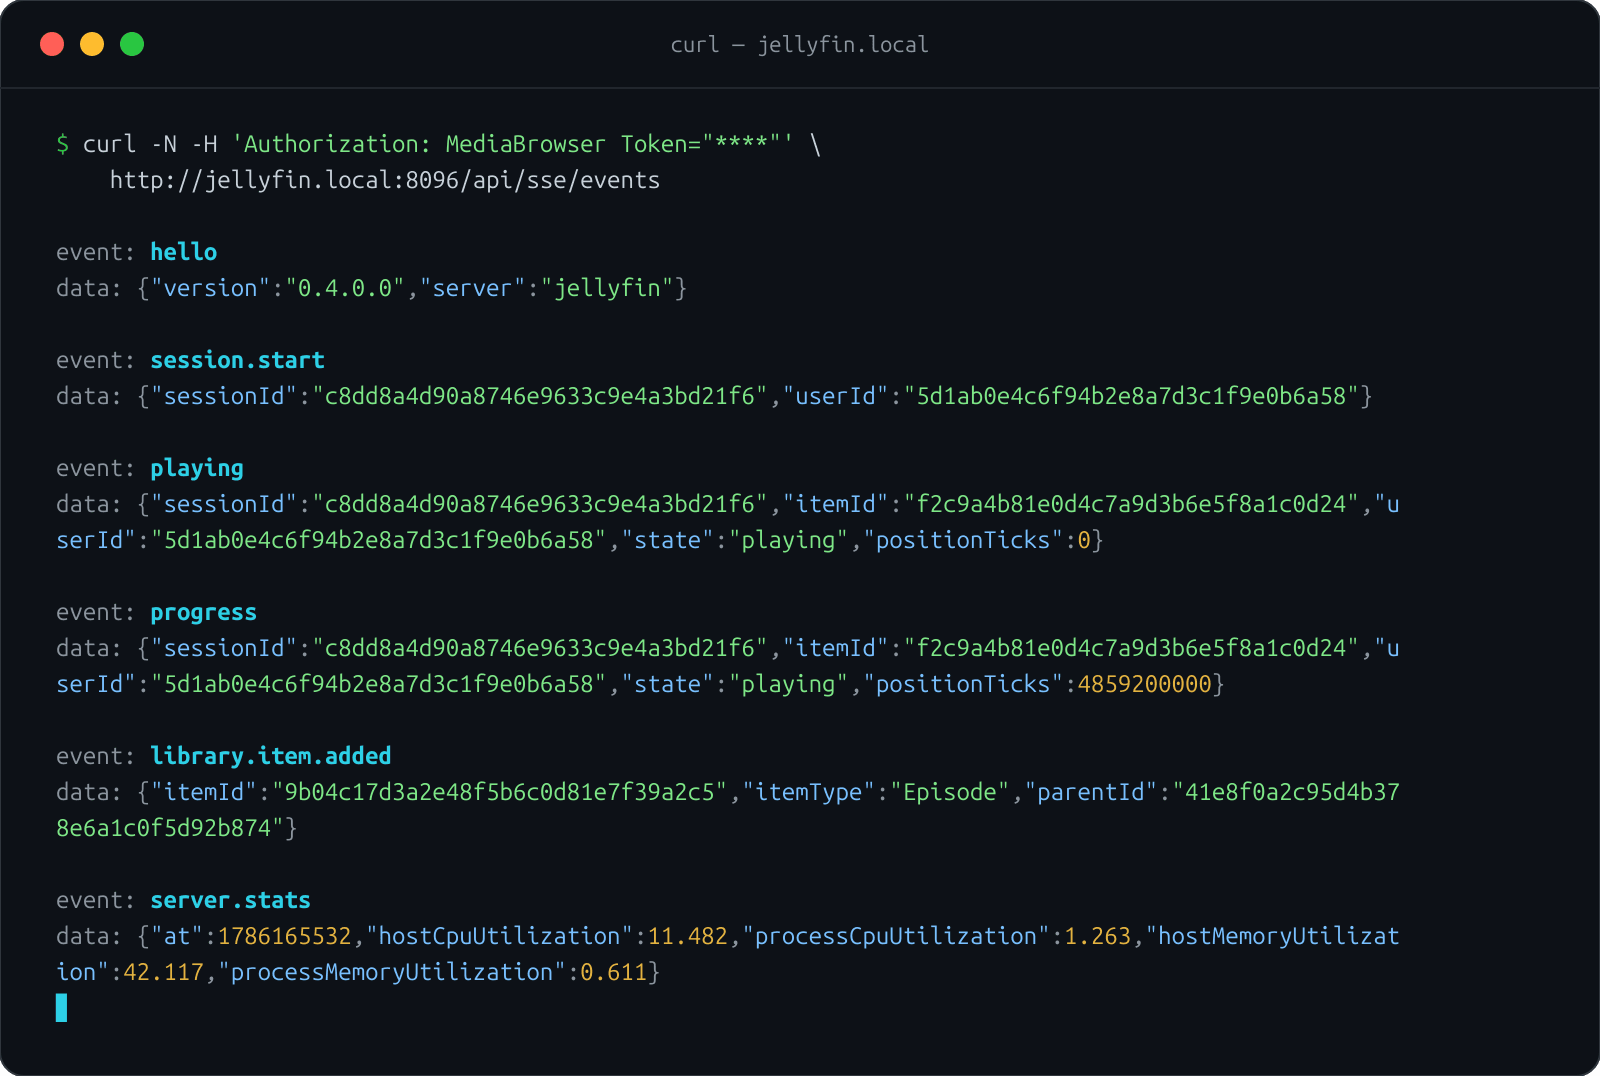Click sessionId value in session.start data

[540, 396]
